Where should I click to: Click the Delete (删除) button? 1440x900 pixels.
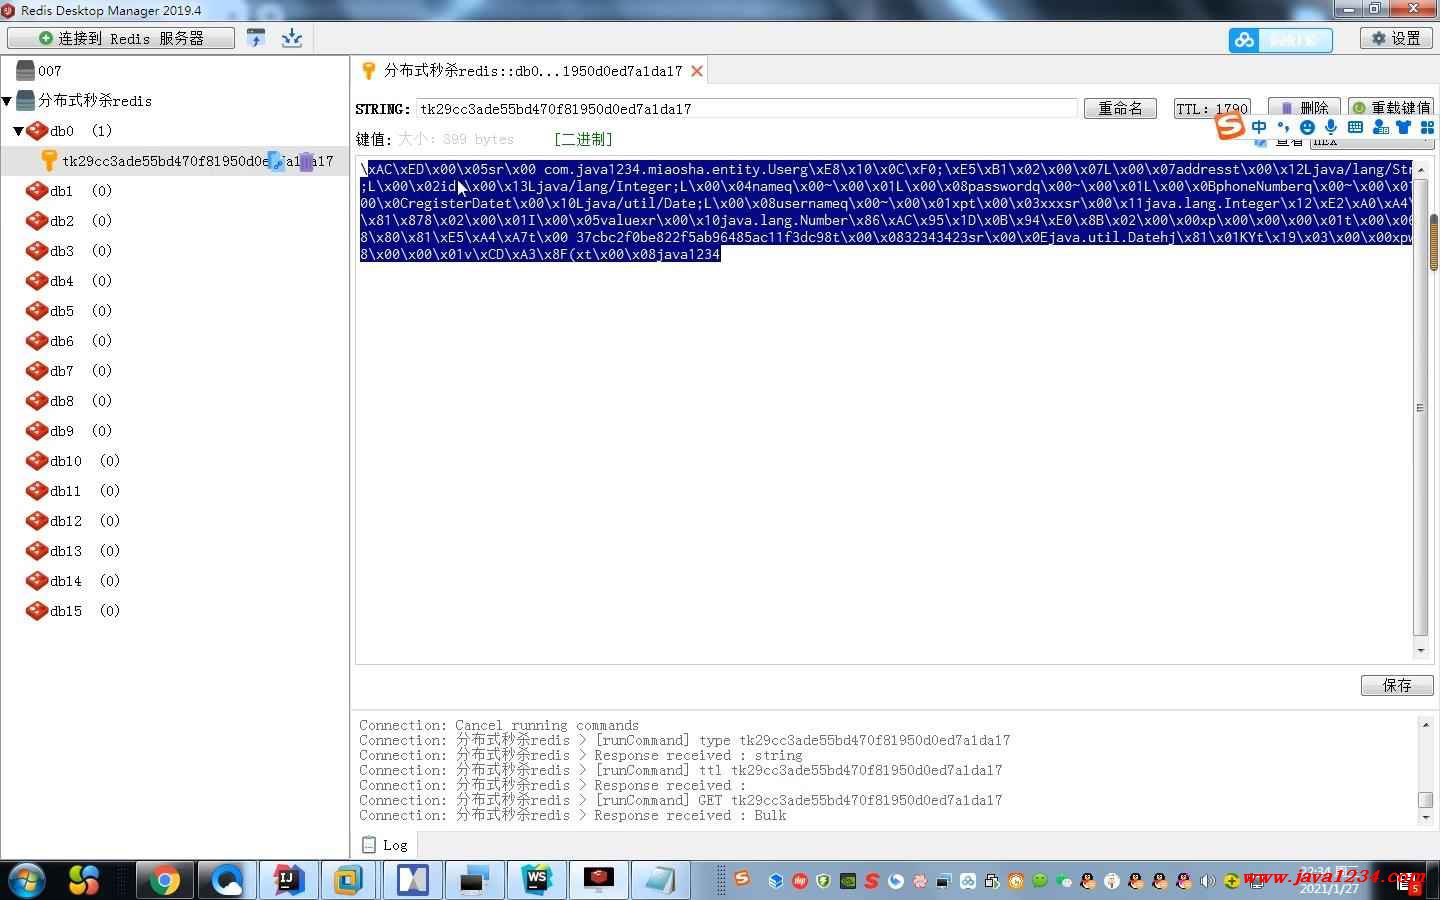[1304, 107]
